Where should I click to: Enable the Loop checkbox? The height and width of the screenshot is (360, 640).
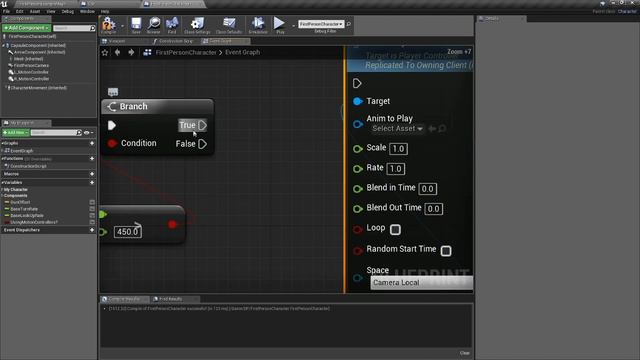[x=395, y=229]
